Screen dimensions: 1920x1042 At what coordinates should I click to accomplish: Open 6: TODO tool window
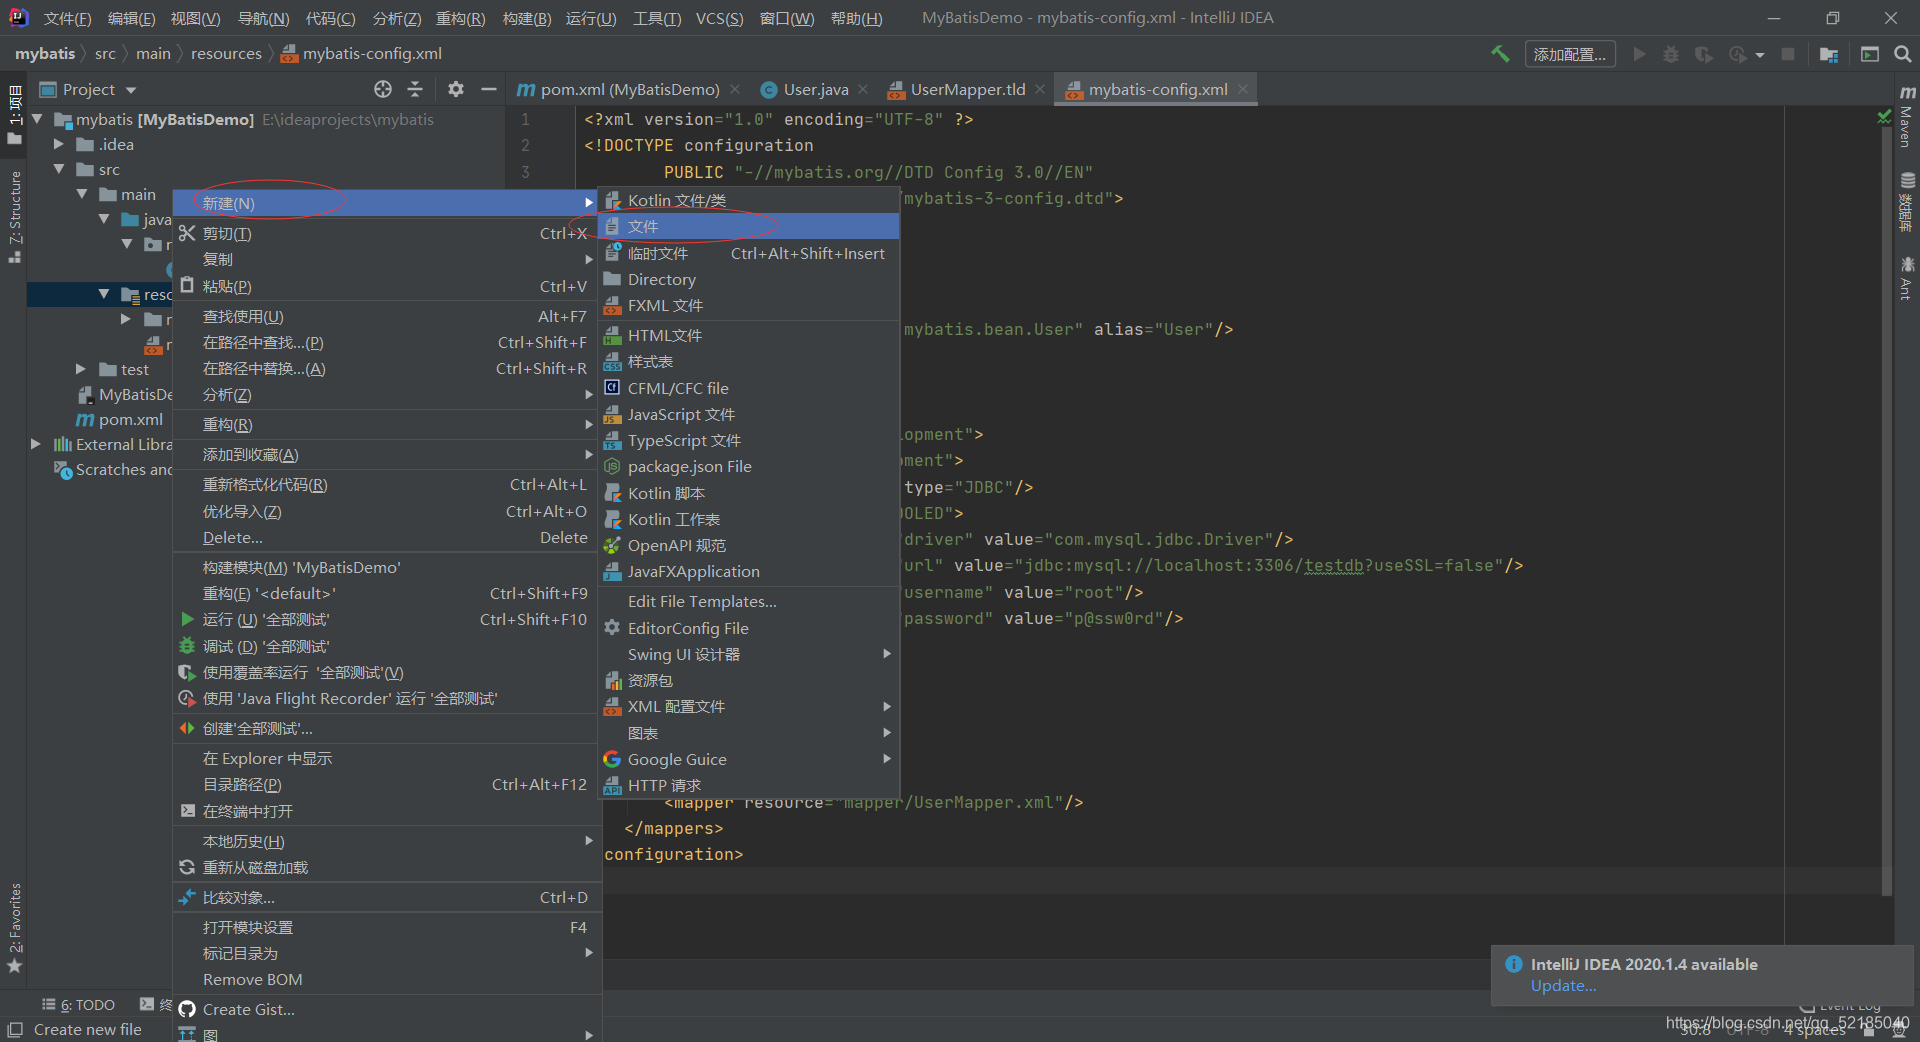[79, 1005]
